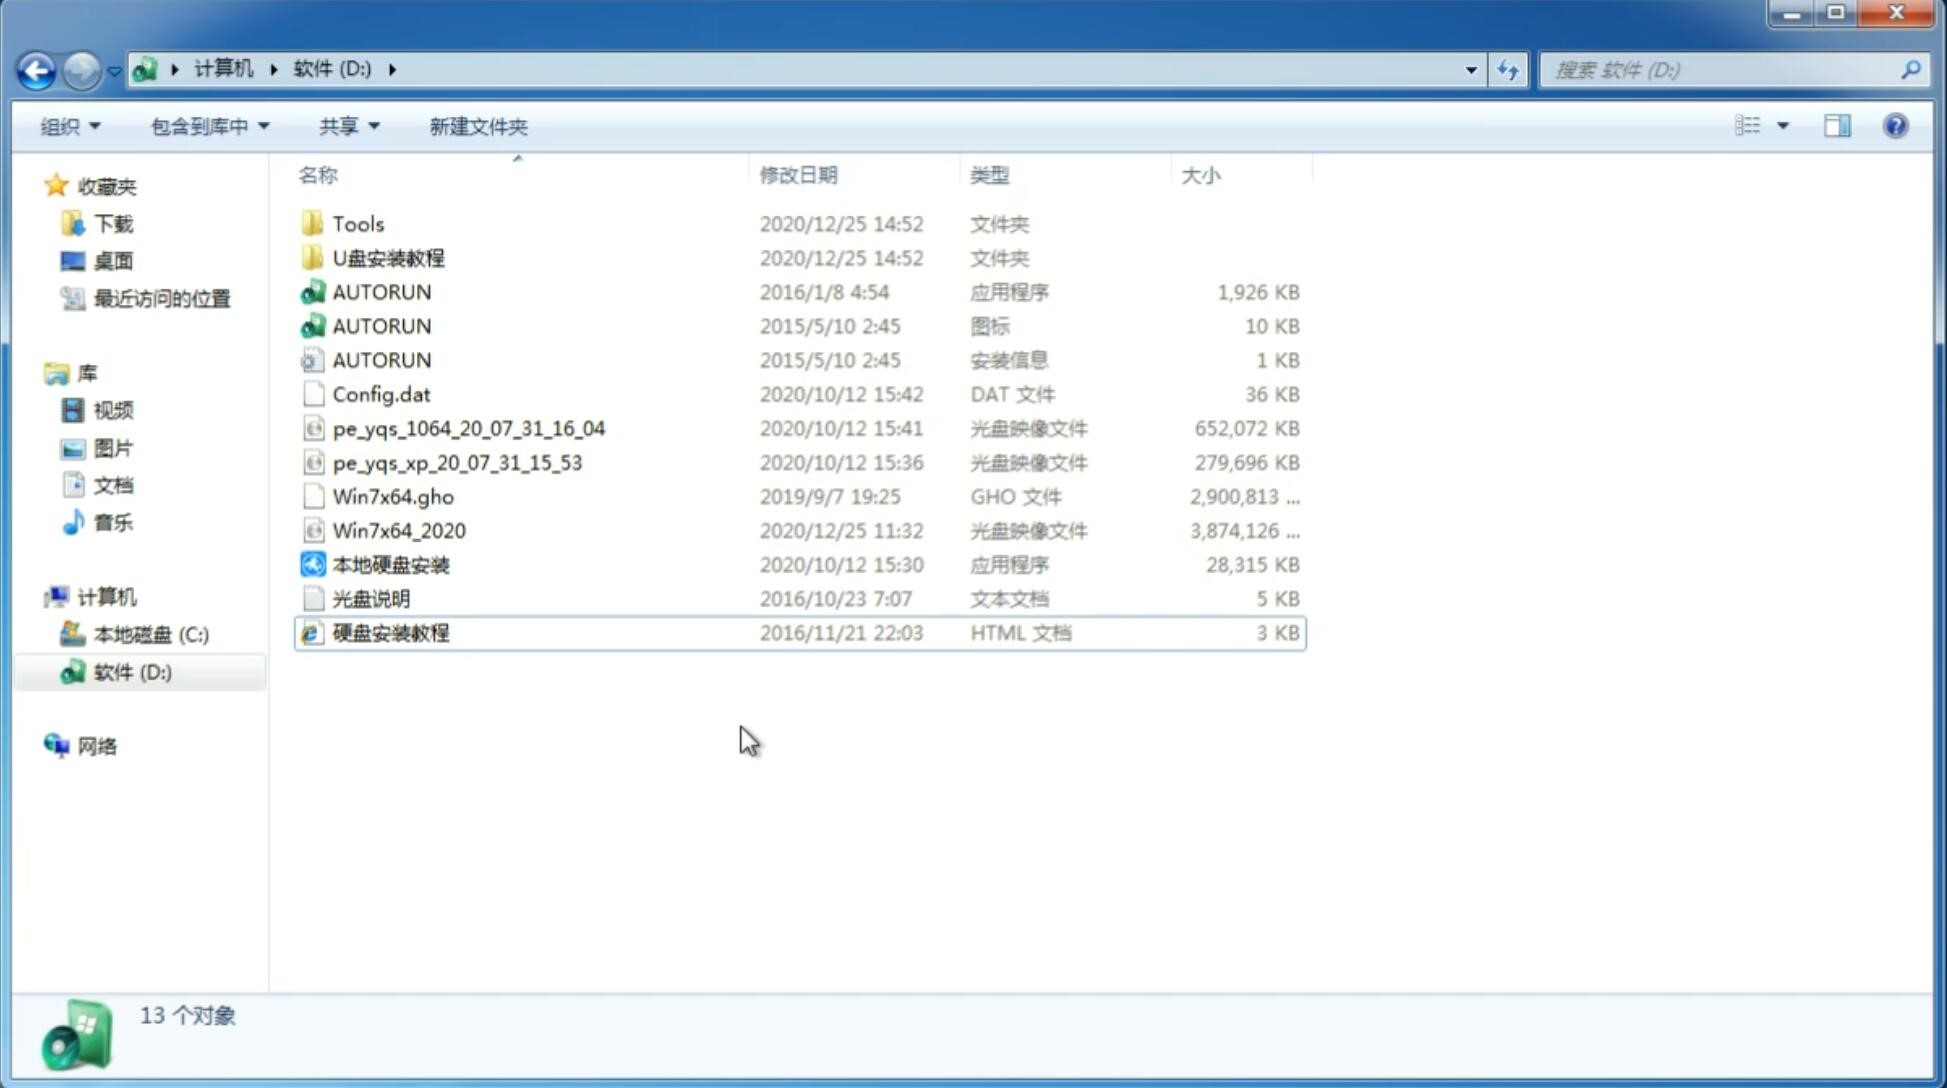This screenshot has width=1947, height=1088.
Task: Click 软件 D drive in sidebar
Action: (x=131, y=671)
